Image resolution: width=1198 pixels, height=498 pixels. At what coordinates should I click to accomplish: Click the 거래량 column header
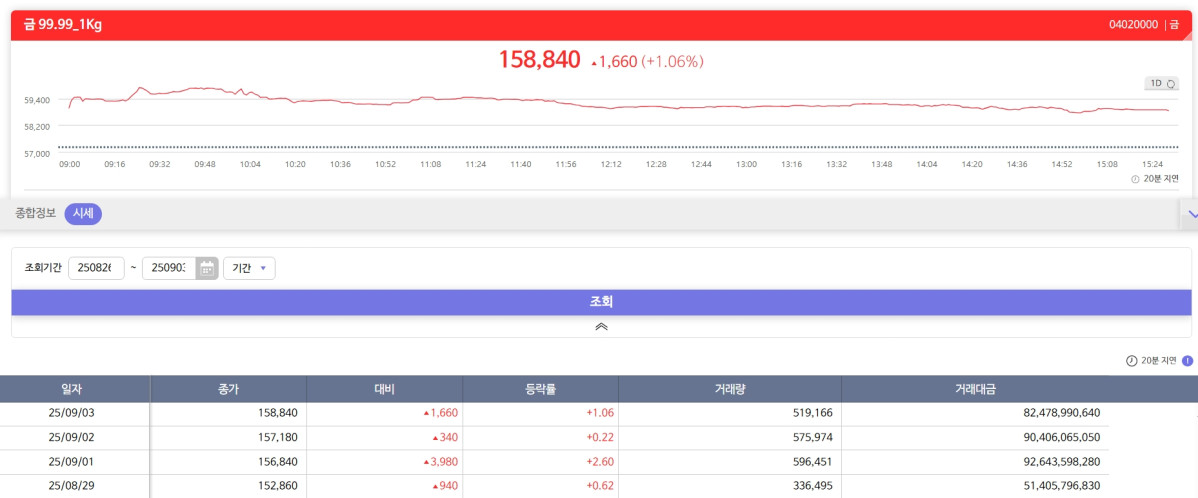[730, 389]
